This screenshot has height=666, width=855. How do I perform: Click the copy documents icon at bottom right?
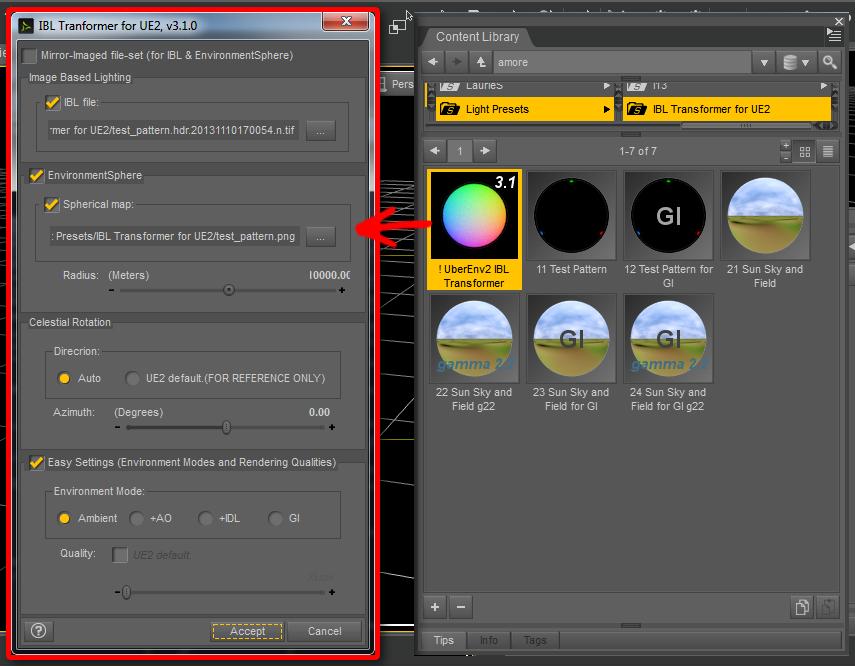802,607
